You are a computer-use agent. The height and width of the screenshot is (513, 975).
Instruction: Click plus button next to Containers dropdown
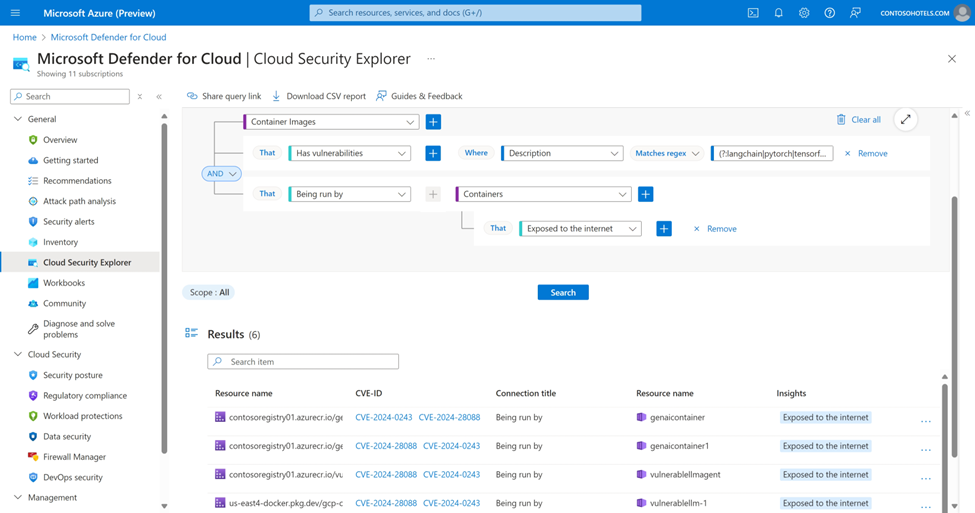click(645, 194)
